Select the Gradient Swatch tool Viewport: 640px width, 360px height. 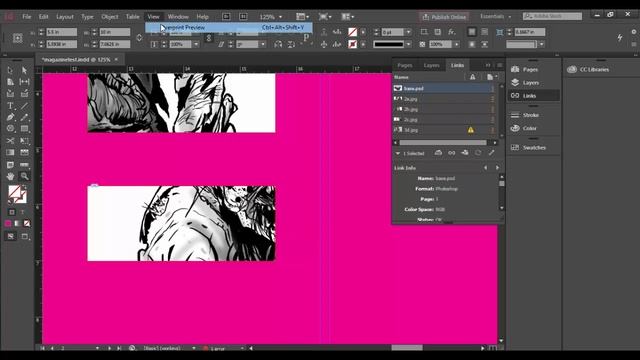tap(10, 153)
